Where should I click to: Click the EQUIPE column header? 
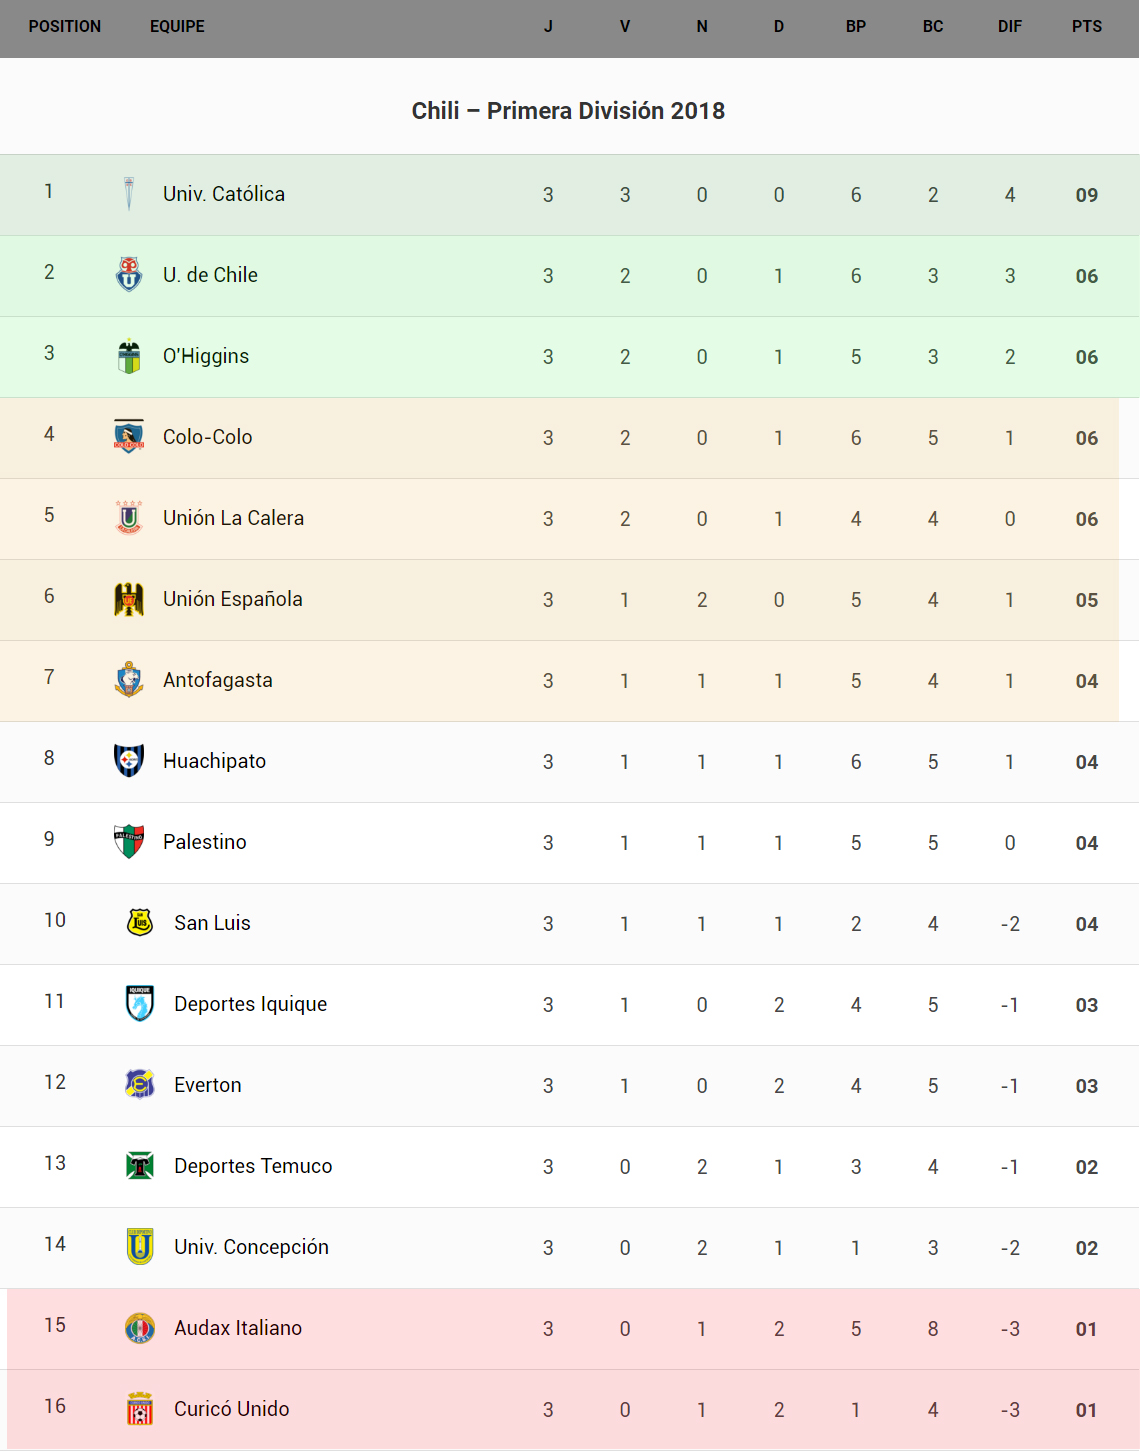(x=177, y=27)
